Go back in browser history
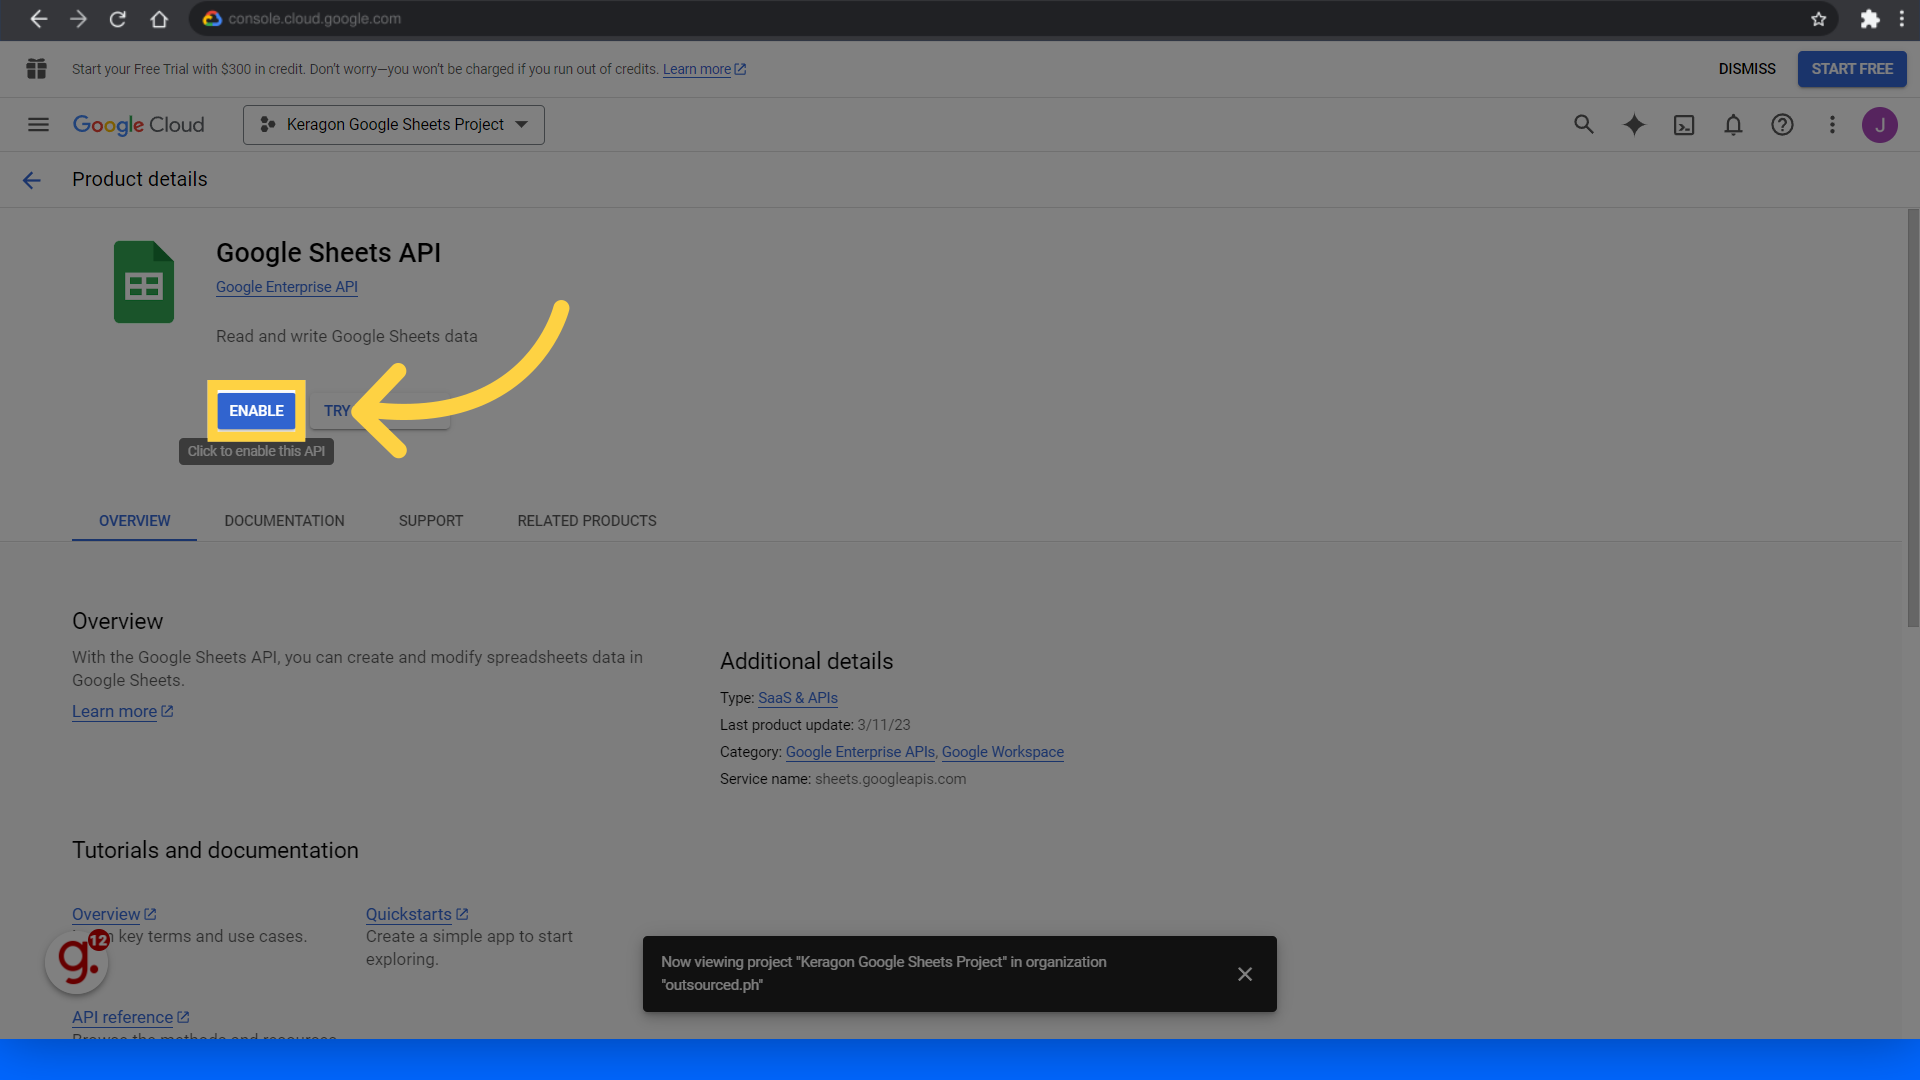1920x1080 pixels. tap(38, 19)
